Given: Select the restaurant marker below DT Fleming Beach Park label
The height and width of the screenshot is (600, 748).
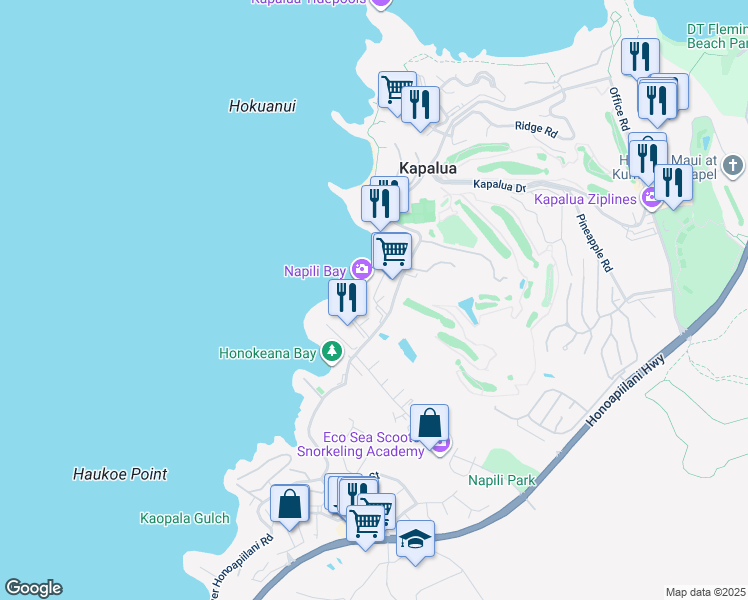Looking at the screenshot, I should (x=641, y=57).
